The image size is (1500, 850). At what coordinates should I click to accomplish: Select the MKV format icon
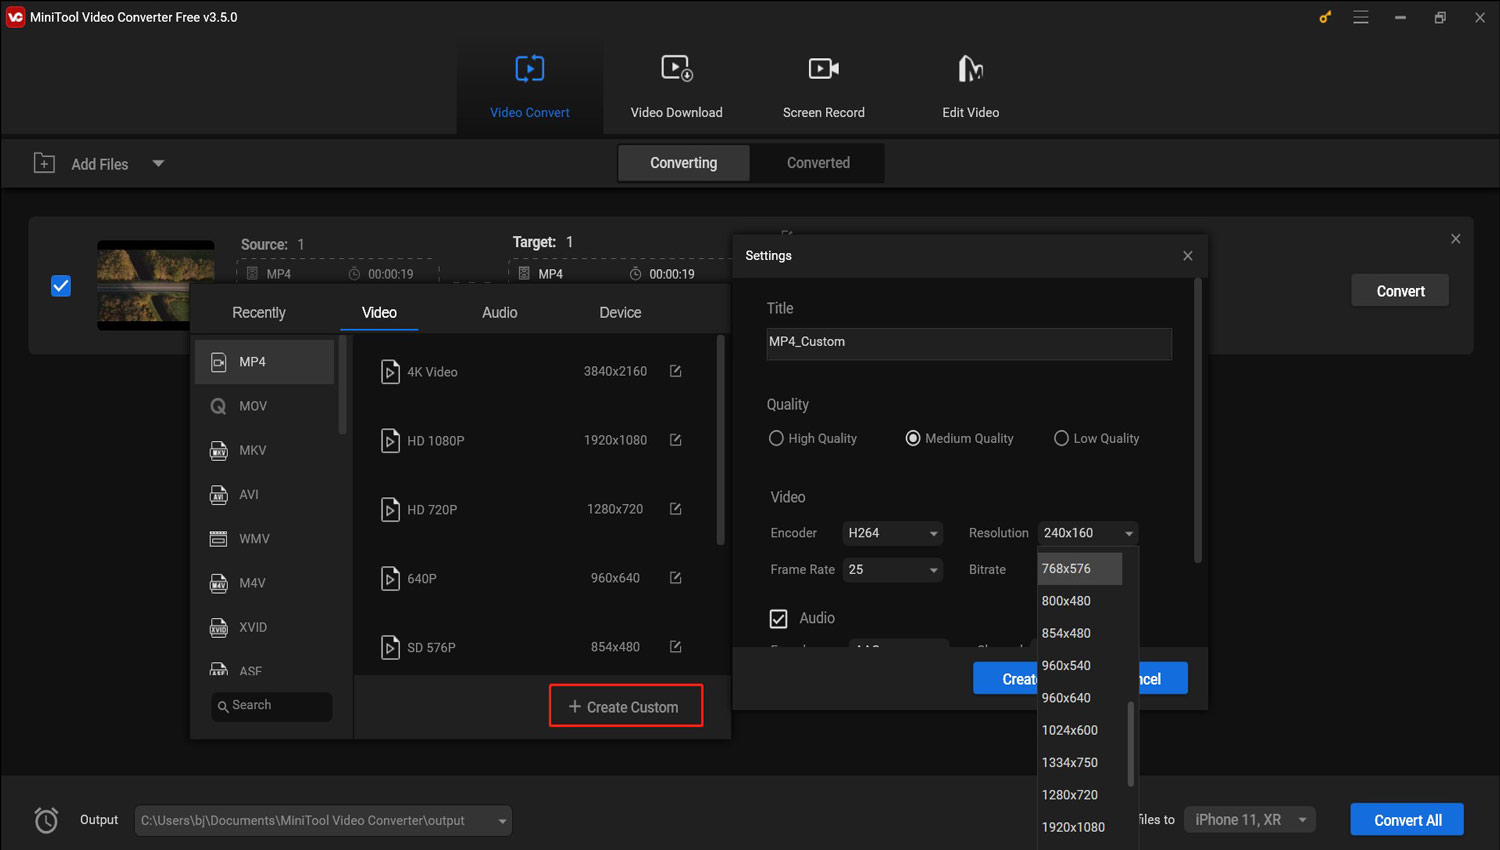point(218,450)
